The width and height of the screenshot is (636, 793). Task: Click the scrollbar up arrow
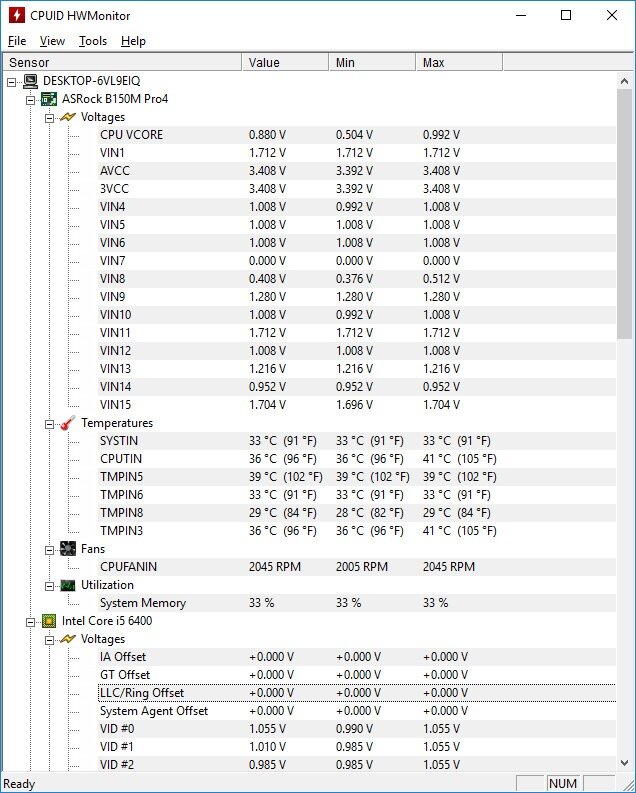pos(624,81)
